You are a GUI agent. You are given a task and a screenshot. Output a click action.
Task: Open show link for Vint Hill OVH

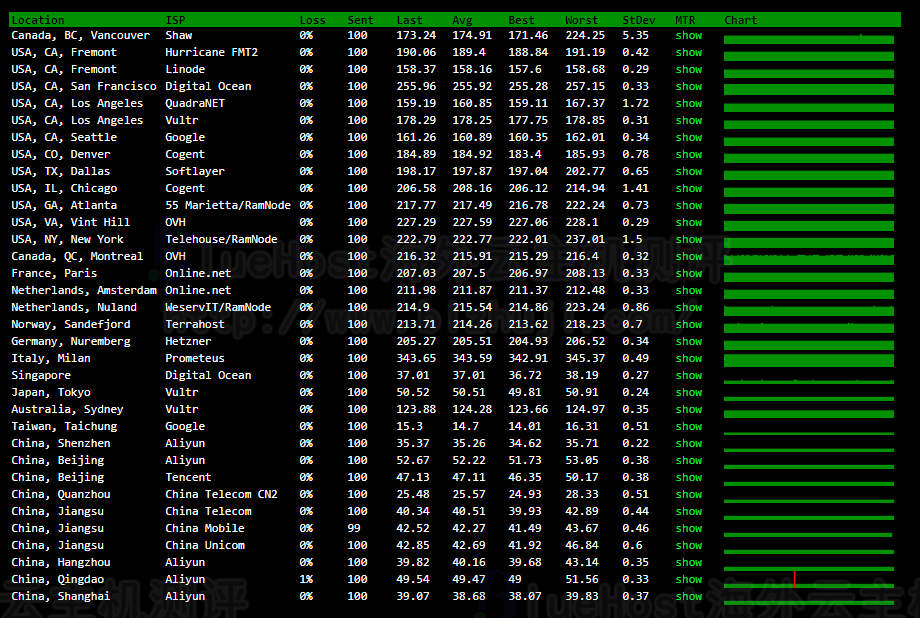pyautogui.click(x=688, y=222)
